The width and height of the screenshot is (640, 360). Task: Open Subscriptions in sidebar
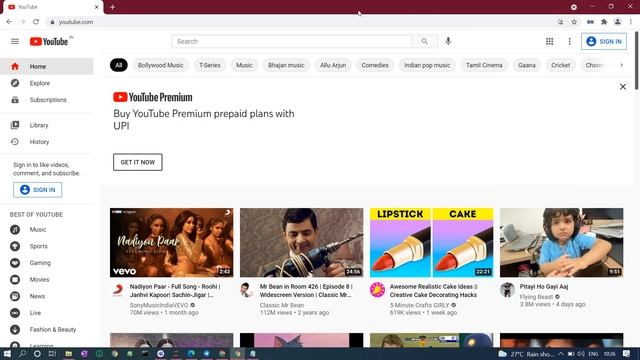[x=47, y=100]
